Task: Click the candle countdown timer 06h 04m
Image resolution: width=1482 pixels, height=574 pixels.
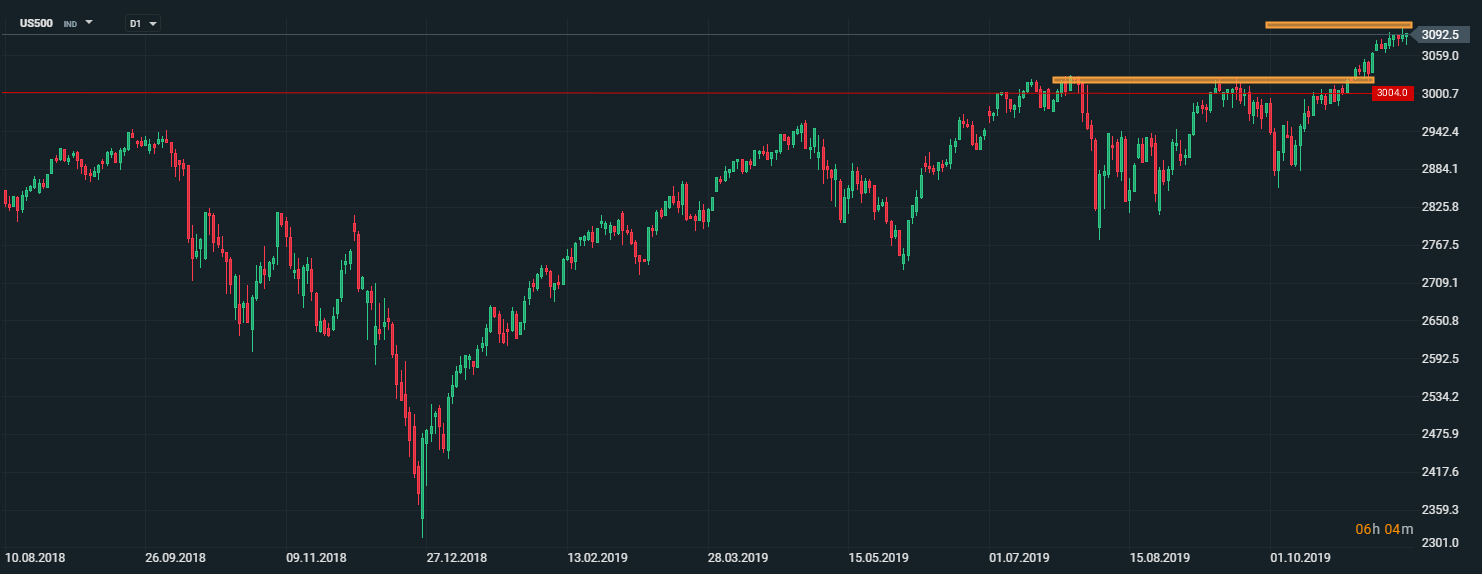Action: coord(1384,529)
